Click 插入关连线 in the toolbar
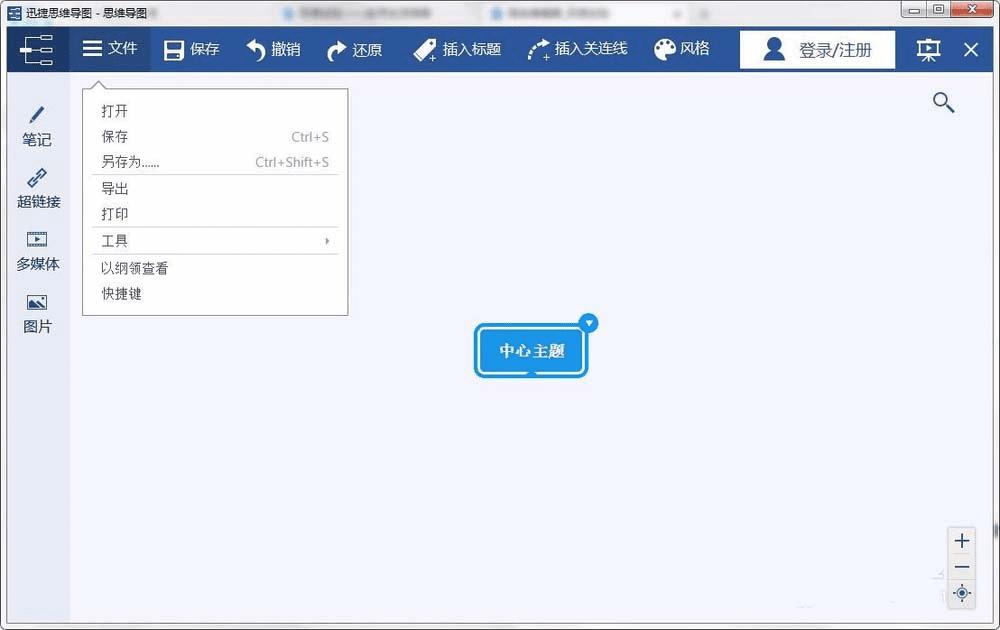1000x630 pixels. click(x=577, y=50)
